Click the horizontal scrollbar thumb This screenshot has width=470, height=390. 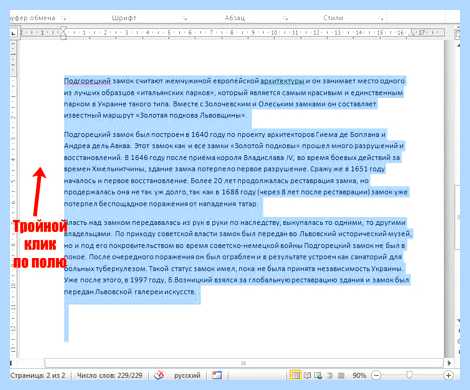244,363
